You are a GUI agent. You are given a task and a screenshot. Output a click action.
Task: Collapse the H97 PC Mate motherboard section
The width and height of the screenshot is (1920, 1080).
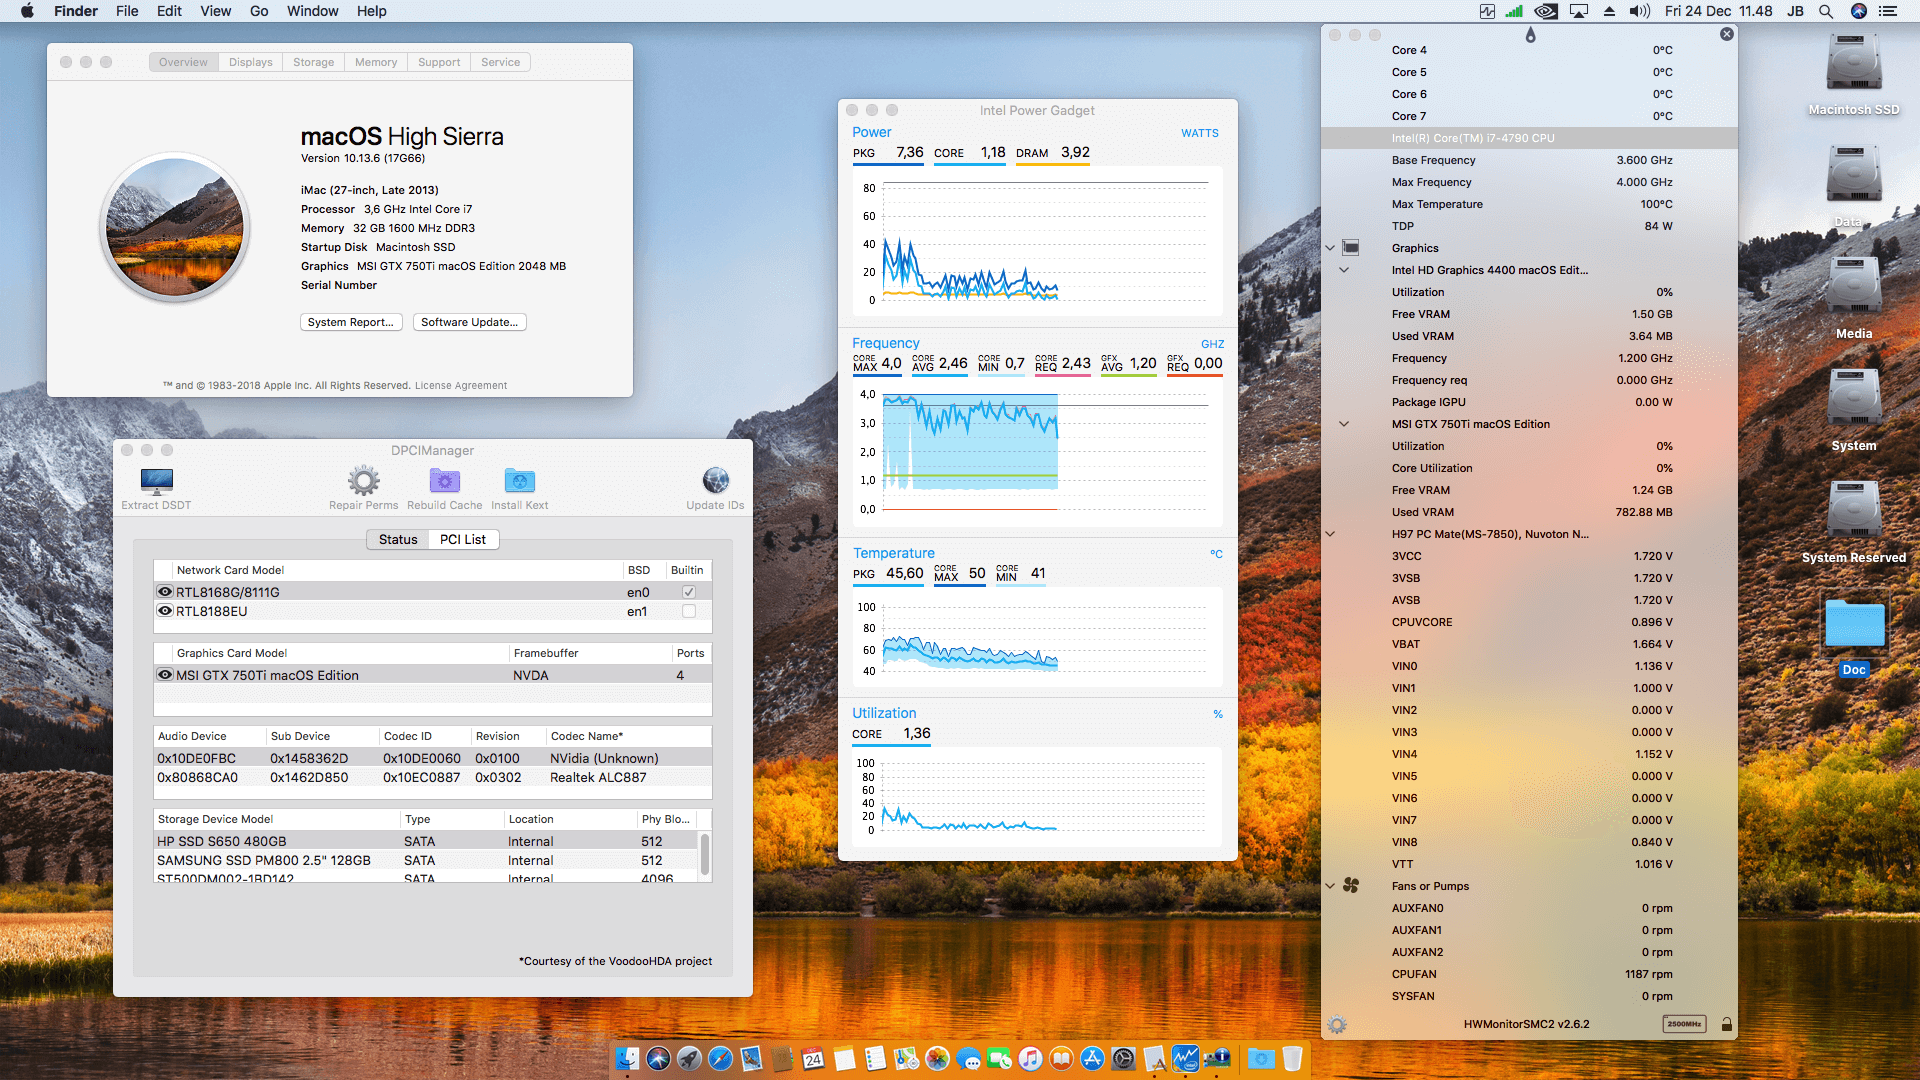(x=1330, y=533)
